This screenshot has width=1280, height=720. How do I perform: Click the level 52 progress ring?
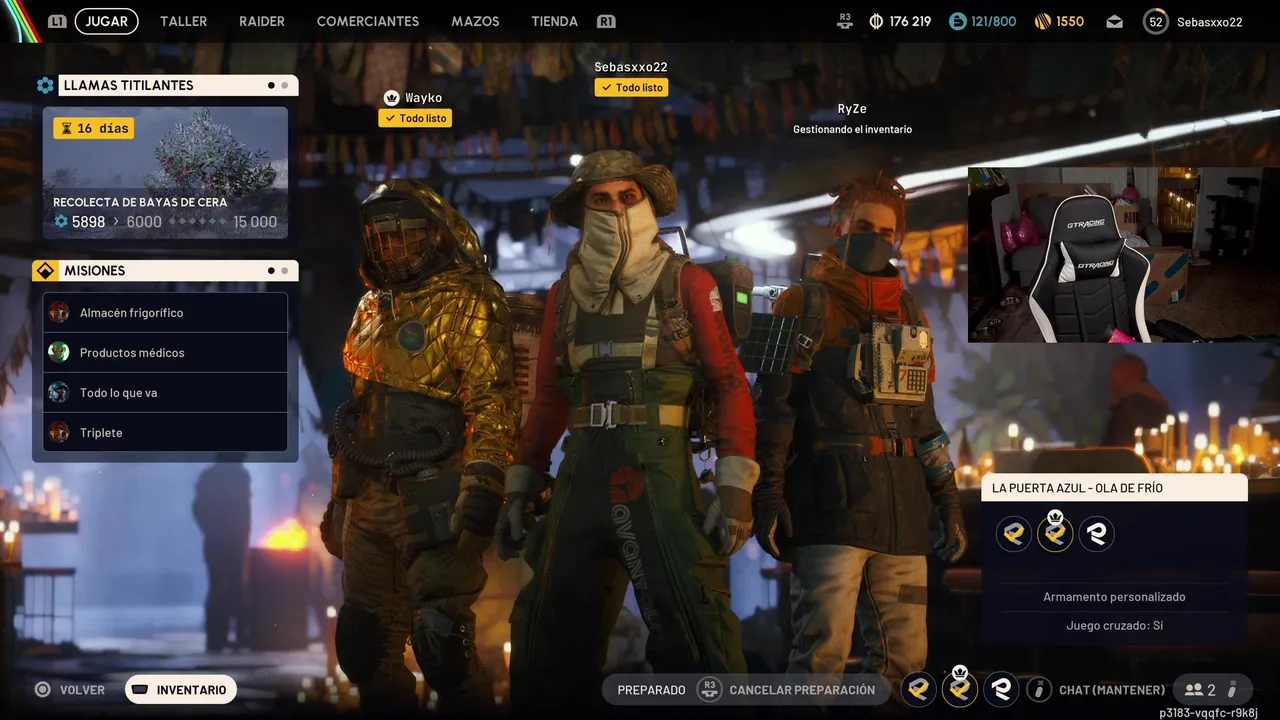tap(1156, 21)
